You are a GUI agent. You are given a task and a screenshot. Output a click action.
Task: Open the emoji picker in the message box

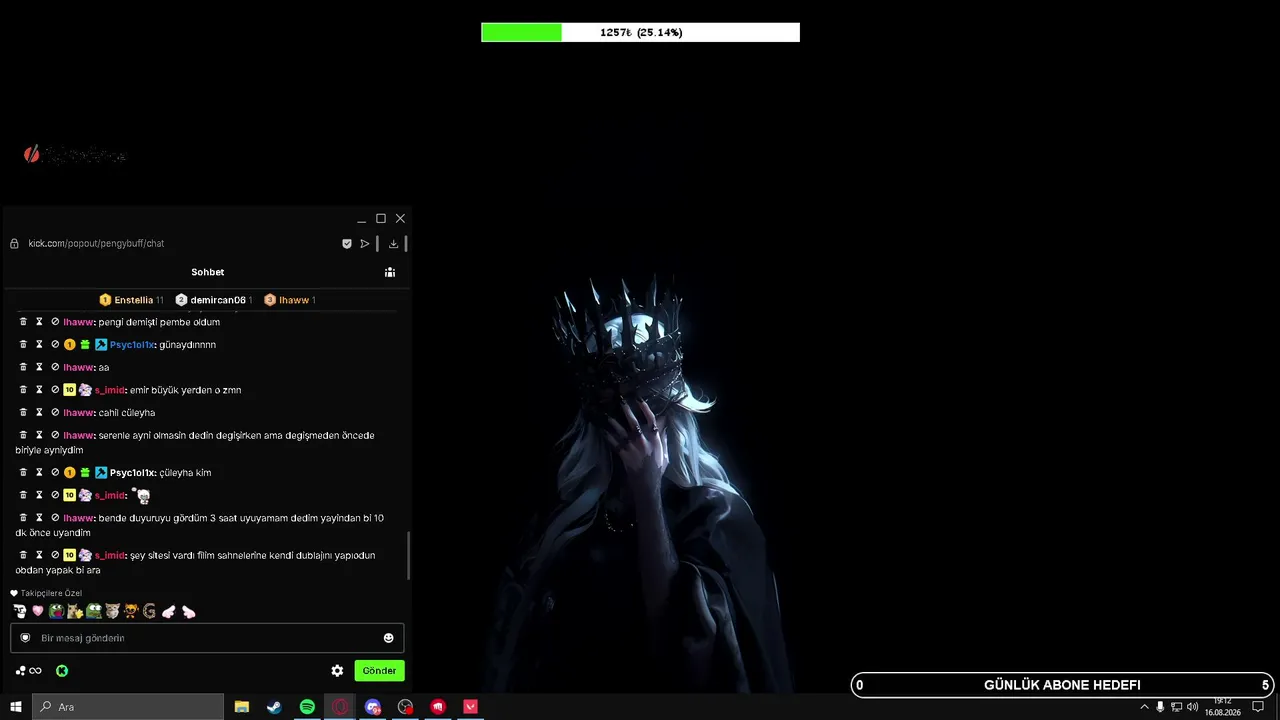point(388,638)
